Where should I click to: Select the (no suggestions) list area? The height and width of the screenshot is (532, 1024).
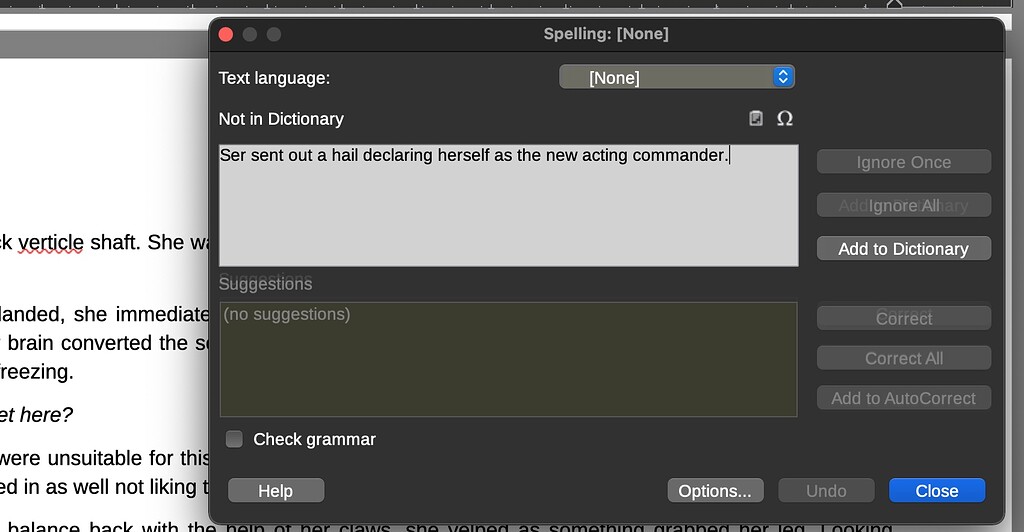pos(509,359)
